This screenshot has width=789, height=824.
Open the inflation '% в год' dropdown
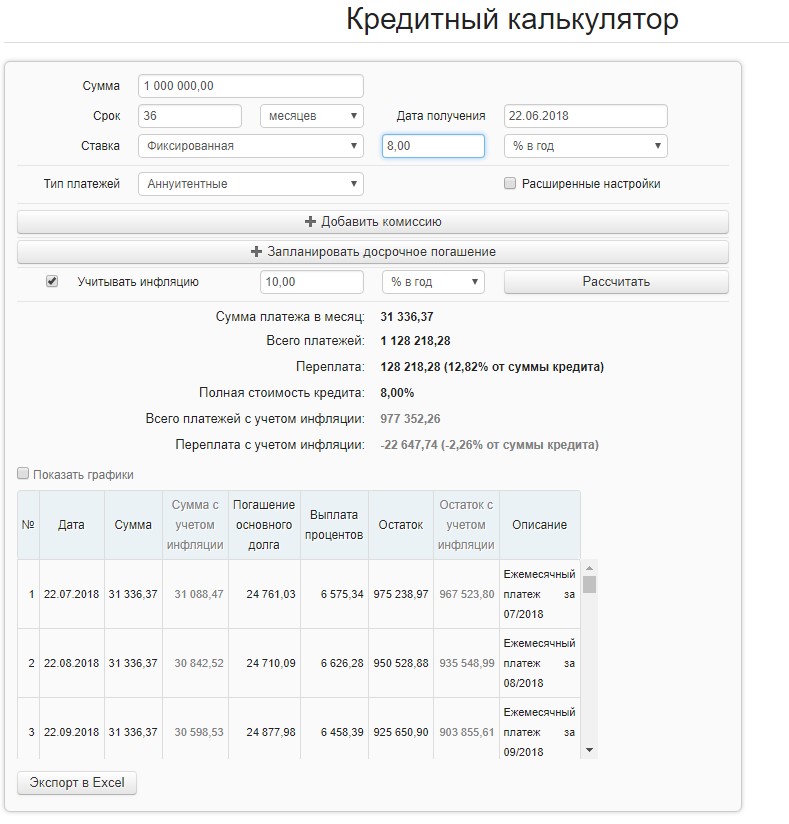(433, 282)
